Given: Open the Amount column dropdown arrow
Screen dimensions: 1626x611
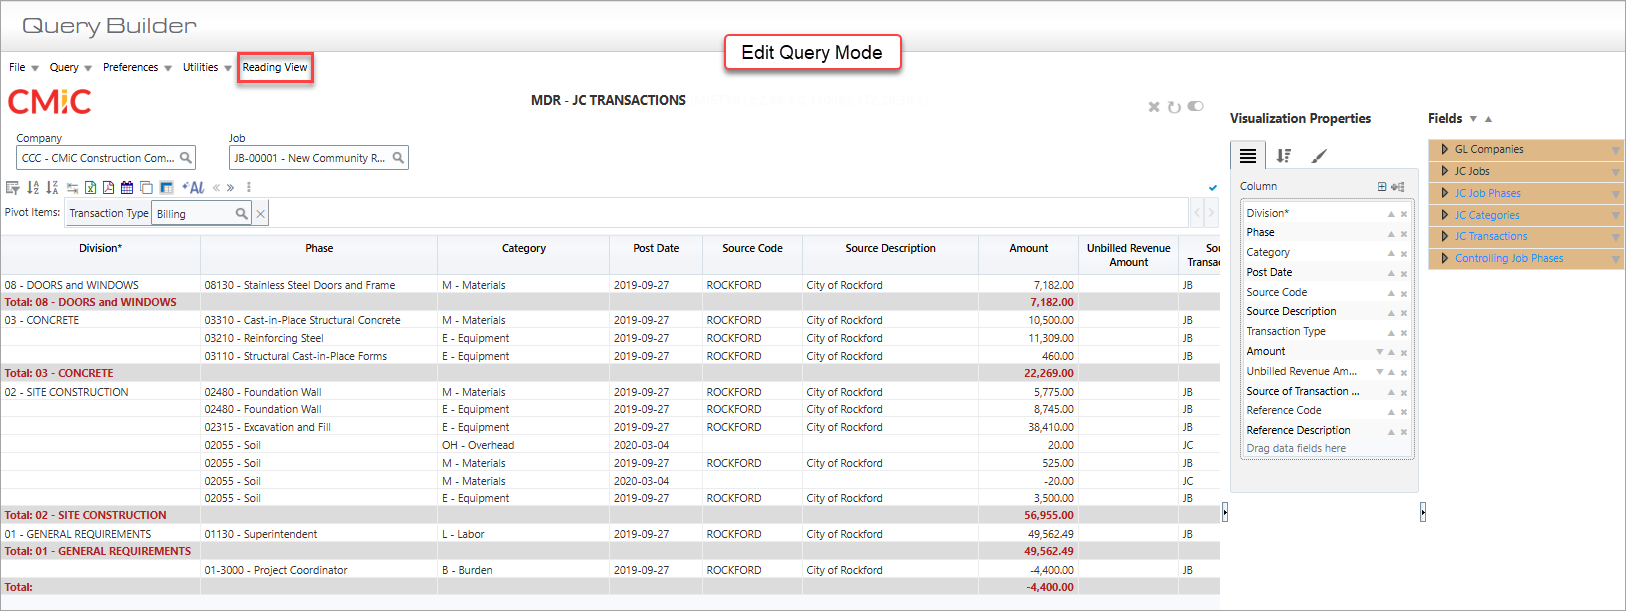Looking at the screenshot, I should (1379, 352).
